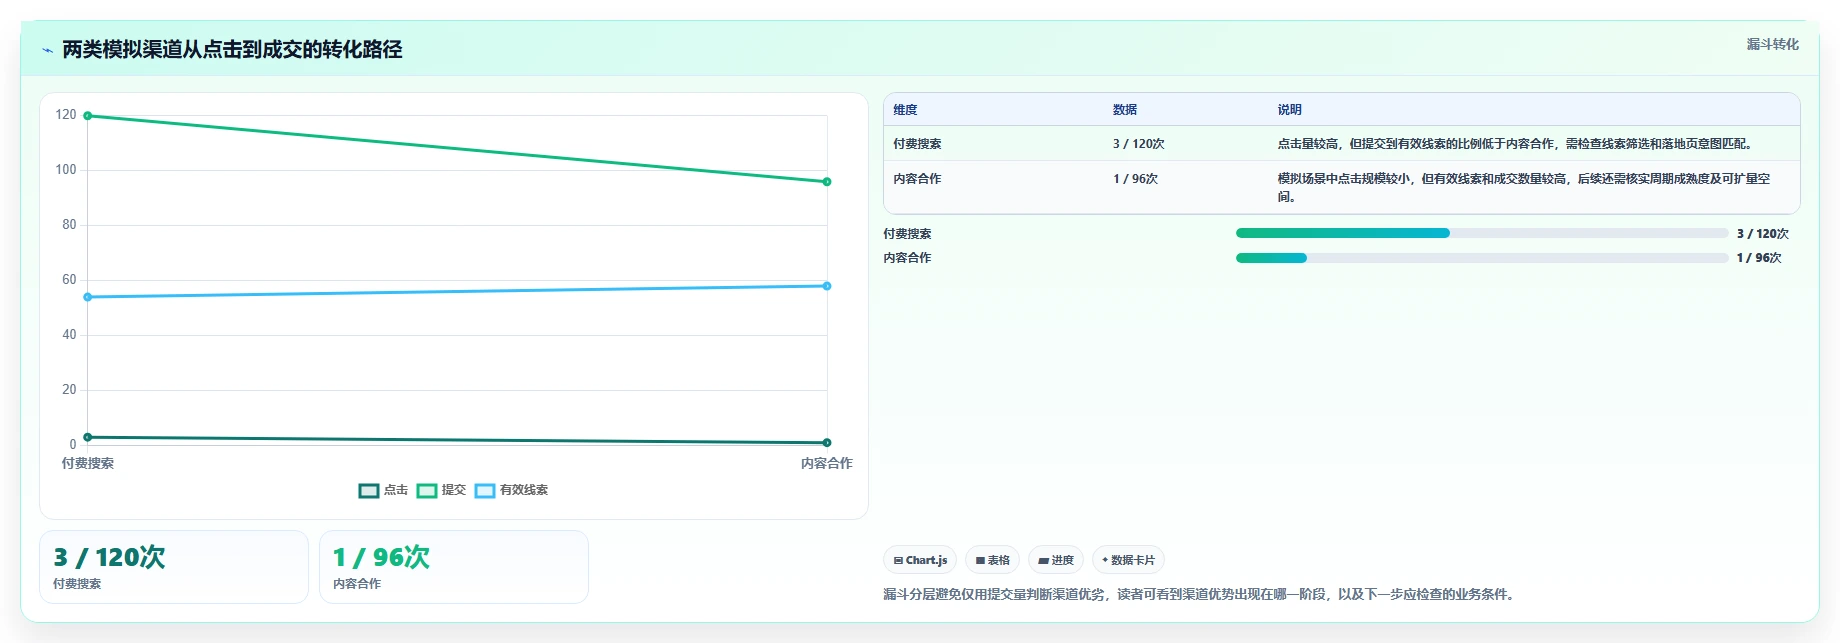Click the 维度 column header
The width and height of the screenshot is (1840, 643).
tap(905, 110)
